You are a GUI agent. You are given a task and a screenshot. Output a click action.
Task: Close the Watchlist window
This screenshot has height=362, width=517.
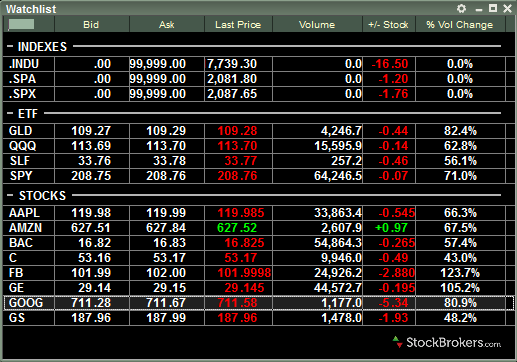click(x=507, y=8)
